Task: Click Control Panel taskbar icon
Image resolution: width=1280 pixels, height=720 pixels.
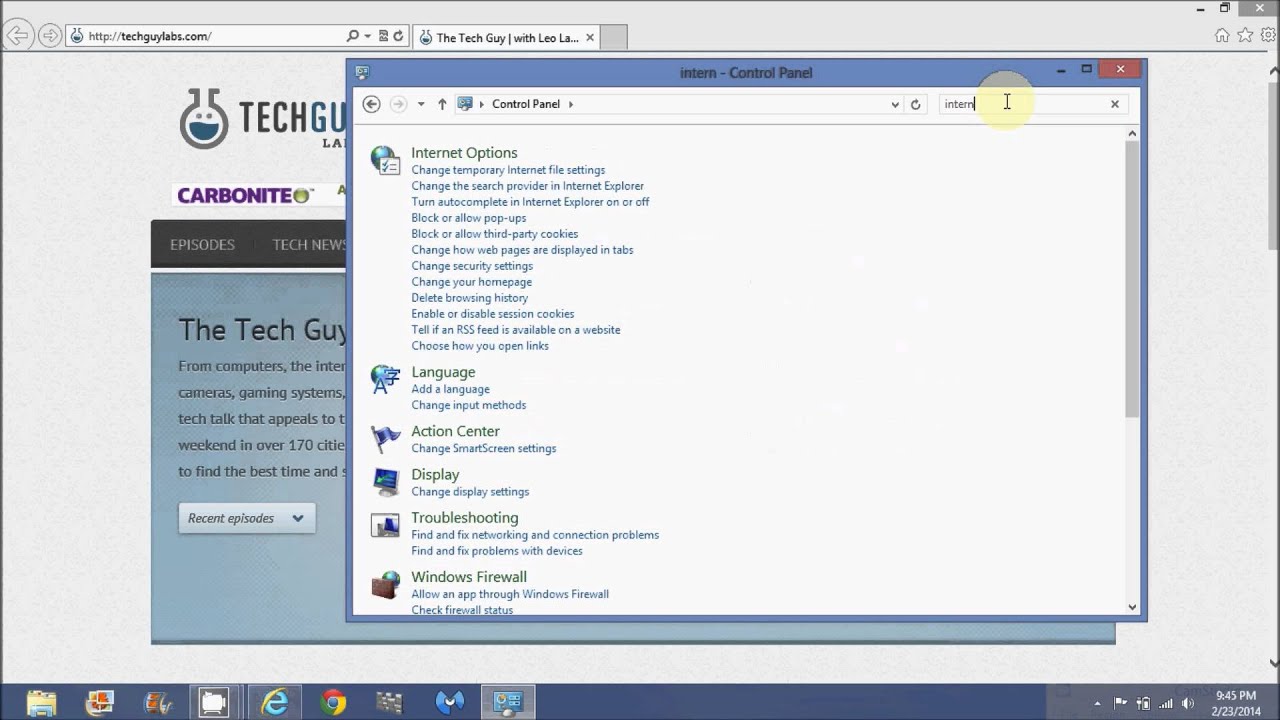Action: [508, 703]
